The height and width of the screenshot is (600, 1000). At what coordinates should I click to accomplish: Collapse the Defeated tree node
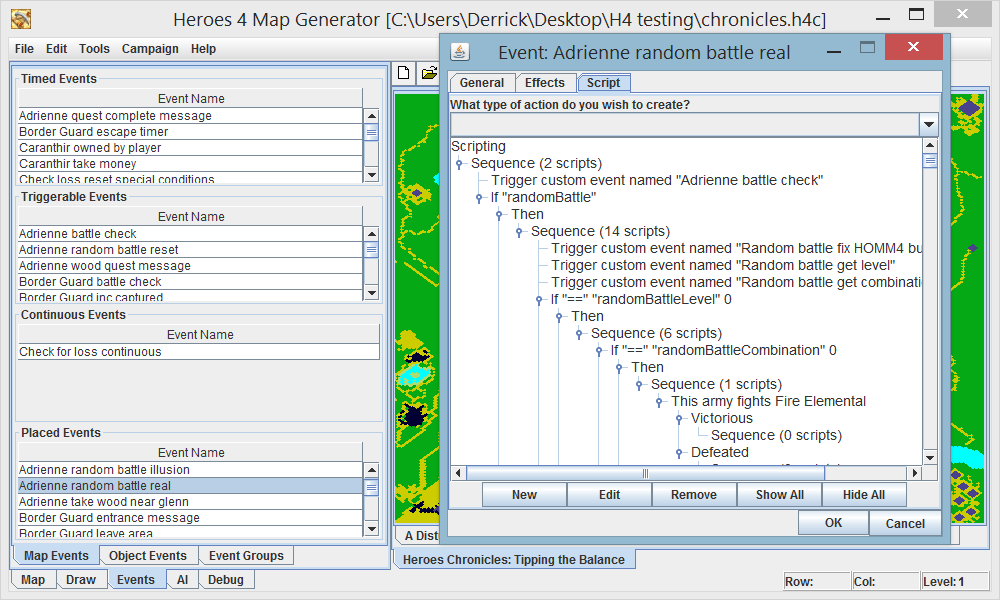tap(679, 453)
